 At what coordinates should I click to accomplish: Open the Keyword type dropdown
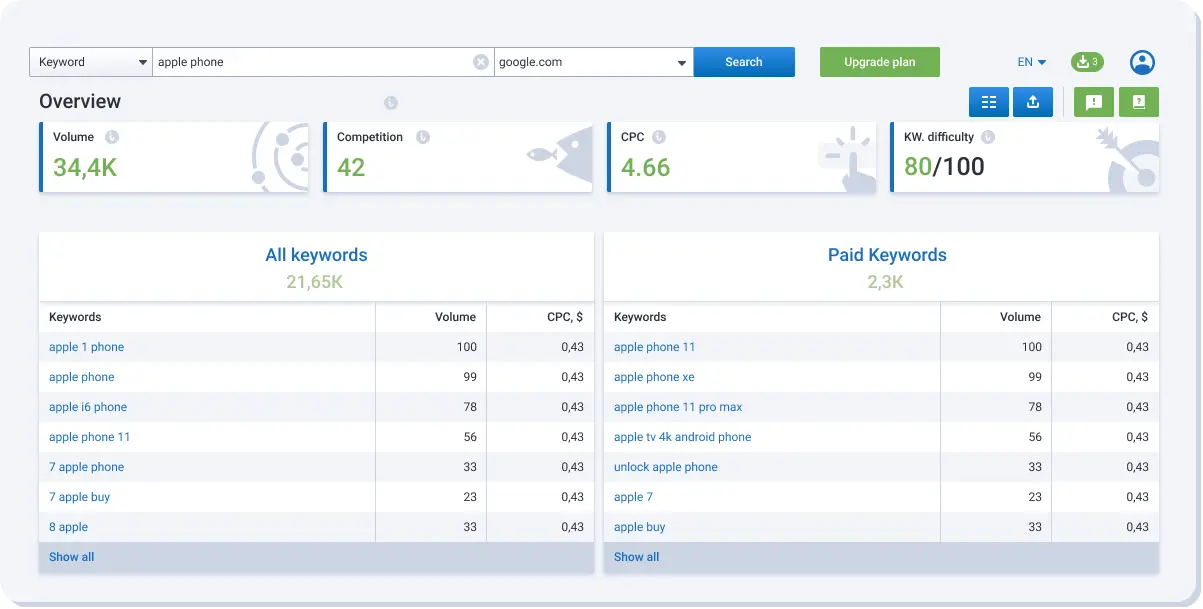coord(90,61)
